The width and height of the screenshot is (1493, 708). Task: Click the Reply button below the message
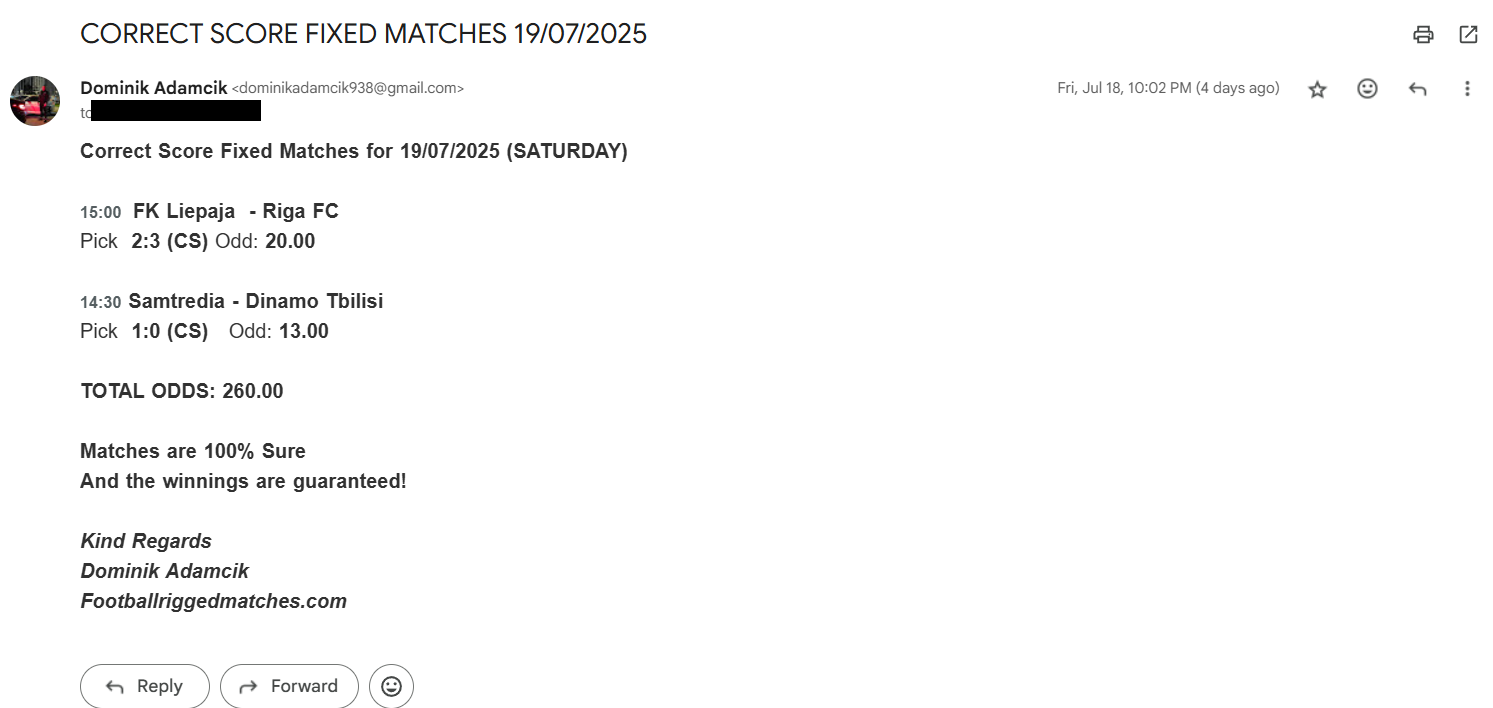[x=145, y=686]
